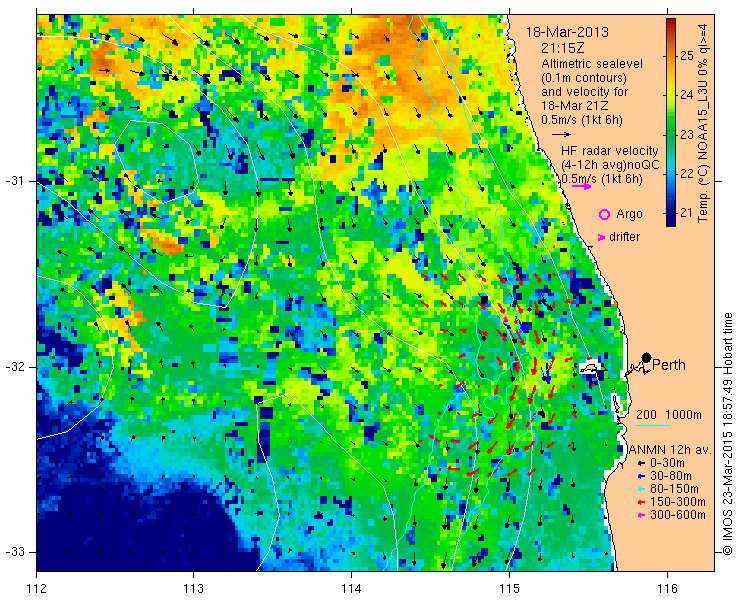The width and height of the screenshot is (740, 600).
Task: Click the dark red top of temperature colorbar
Action: point(671,22)
